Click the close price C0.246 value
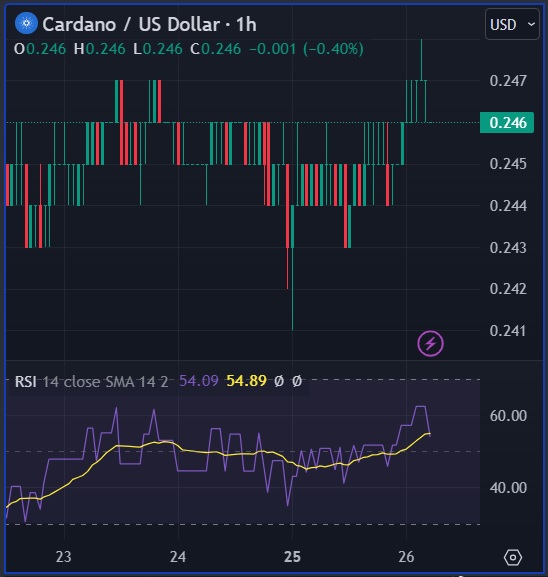This screenshot has height=577, width=548. point(215,49)
